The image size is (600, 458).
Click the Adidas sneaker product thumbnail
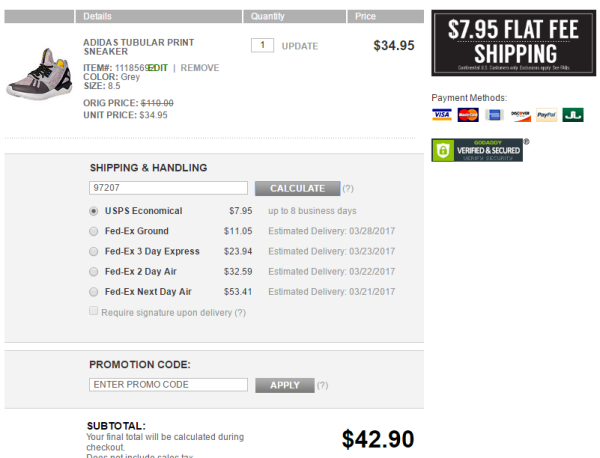pos(39,74)
